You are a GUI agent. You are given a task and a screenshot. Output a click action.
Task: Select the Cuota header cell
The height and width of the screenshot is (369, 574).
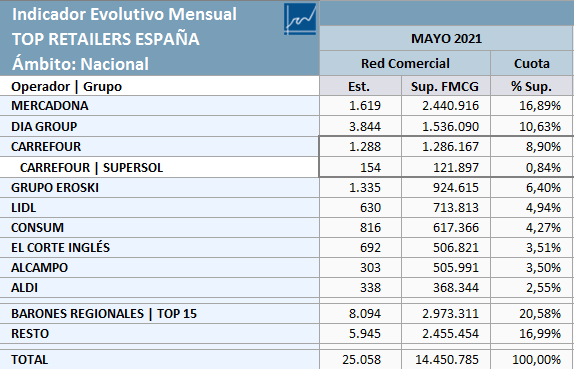tap(532, 63)
